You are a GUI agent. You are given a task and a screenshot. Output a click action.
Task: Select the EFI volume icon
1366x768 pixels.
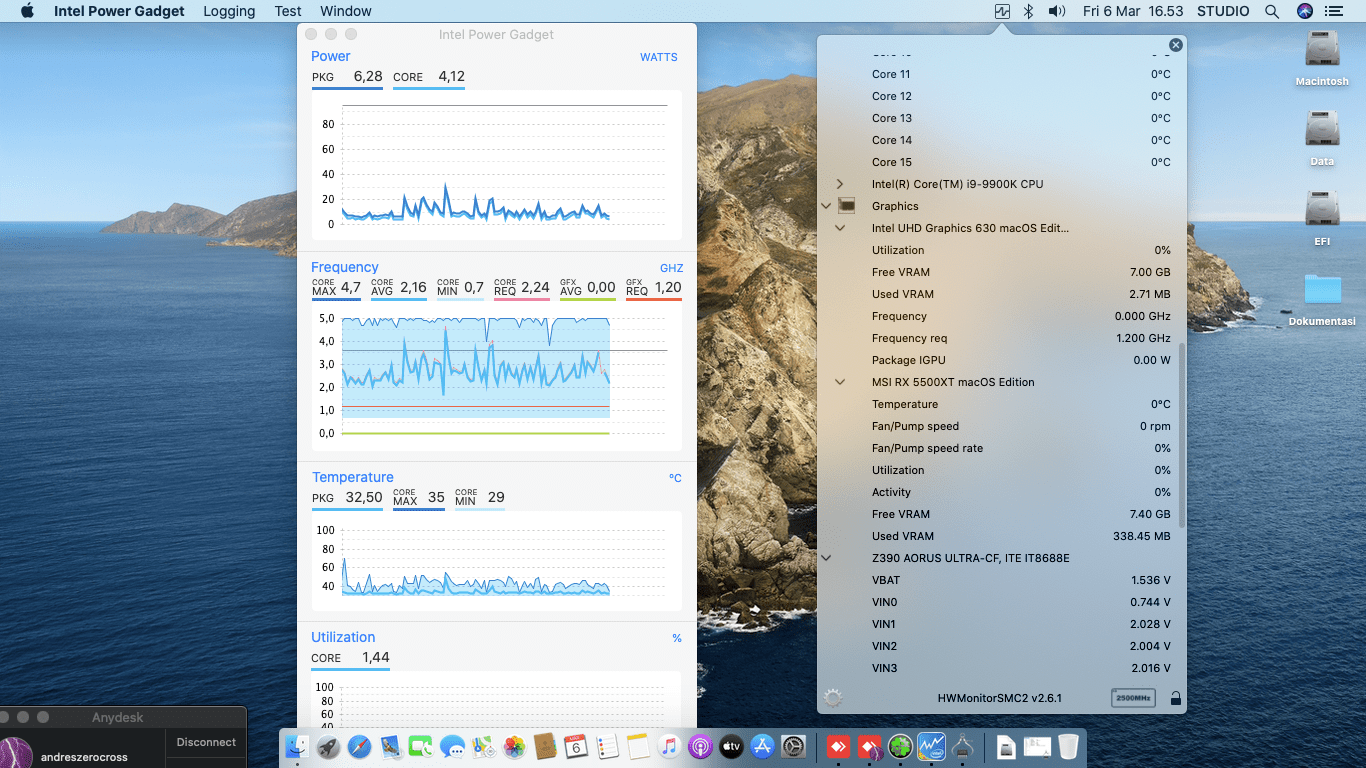[x=1322, y=218]
